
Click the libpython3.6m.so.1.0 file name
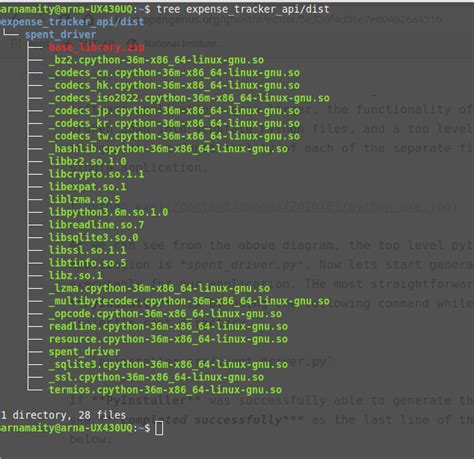coord(108,212)
